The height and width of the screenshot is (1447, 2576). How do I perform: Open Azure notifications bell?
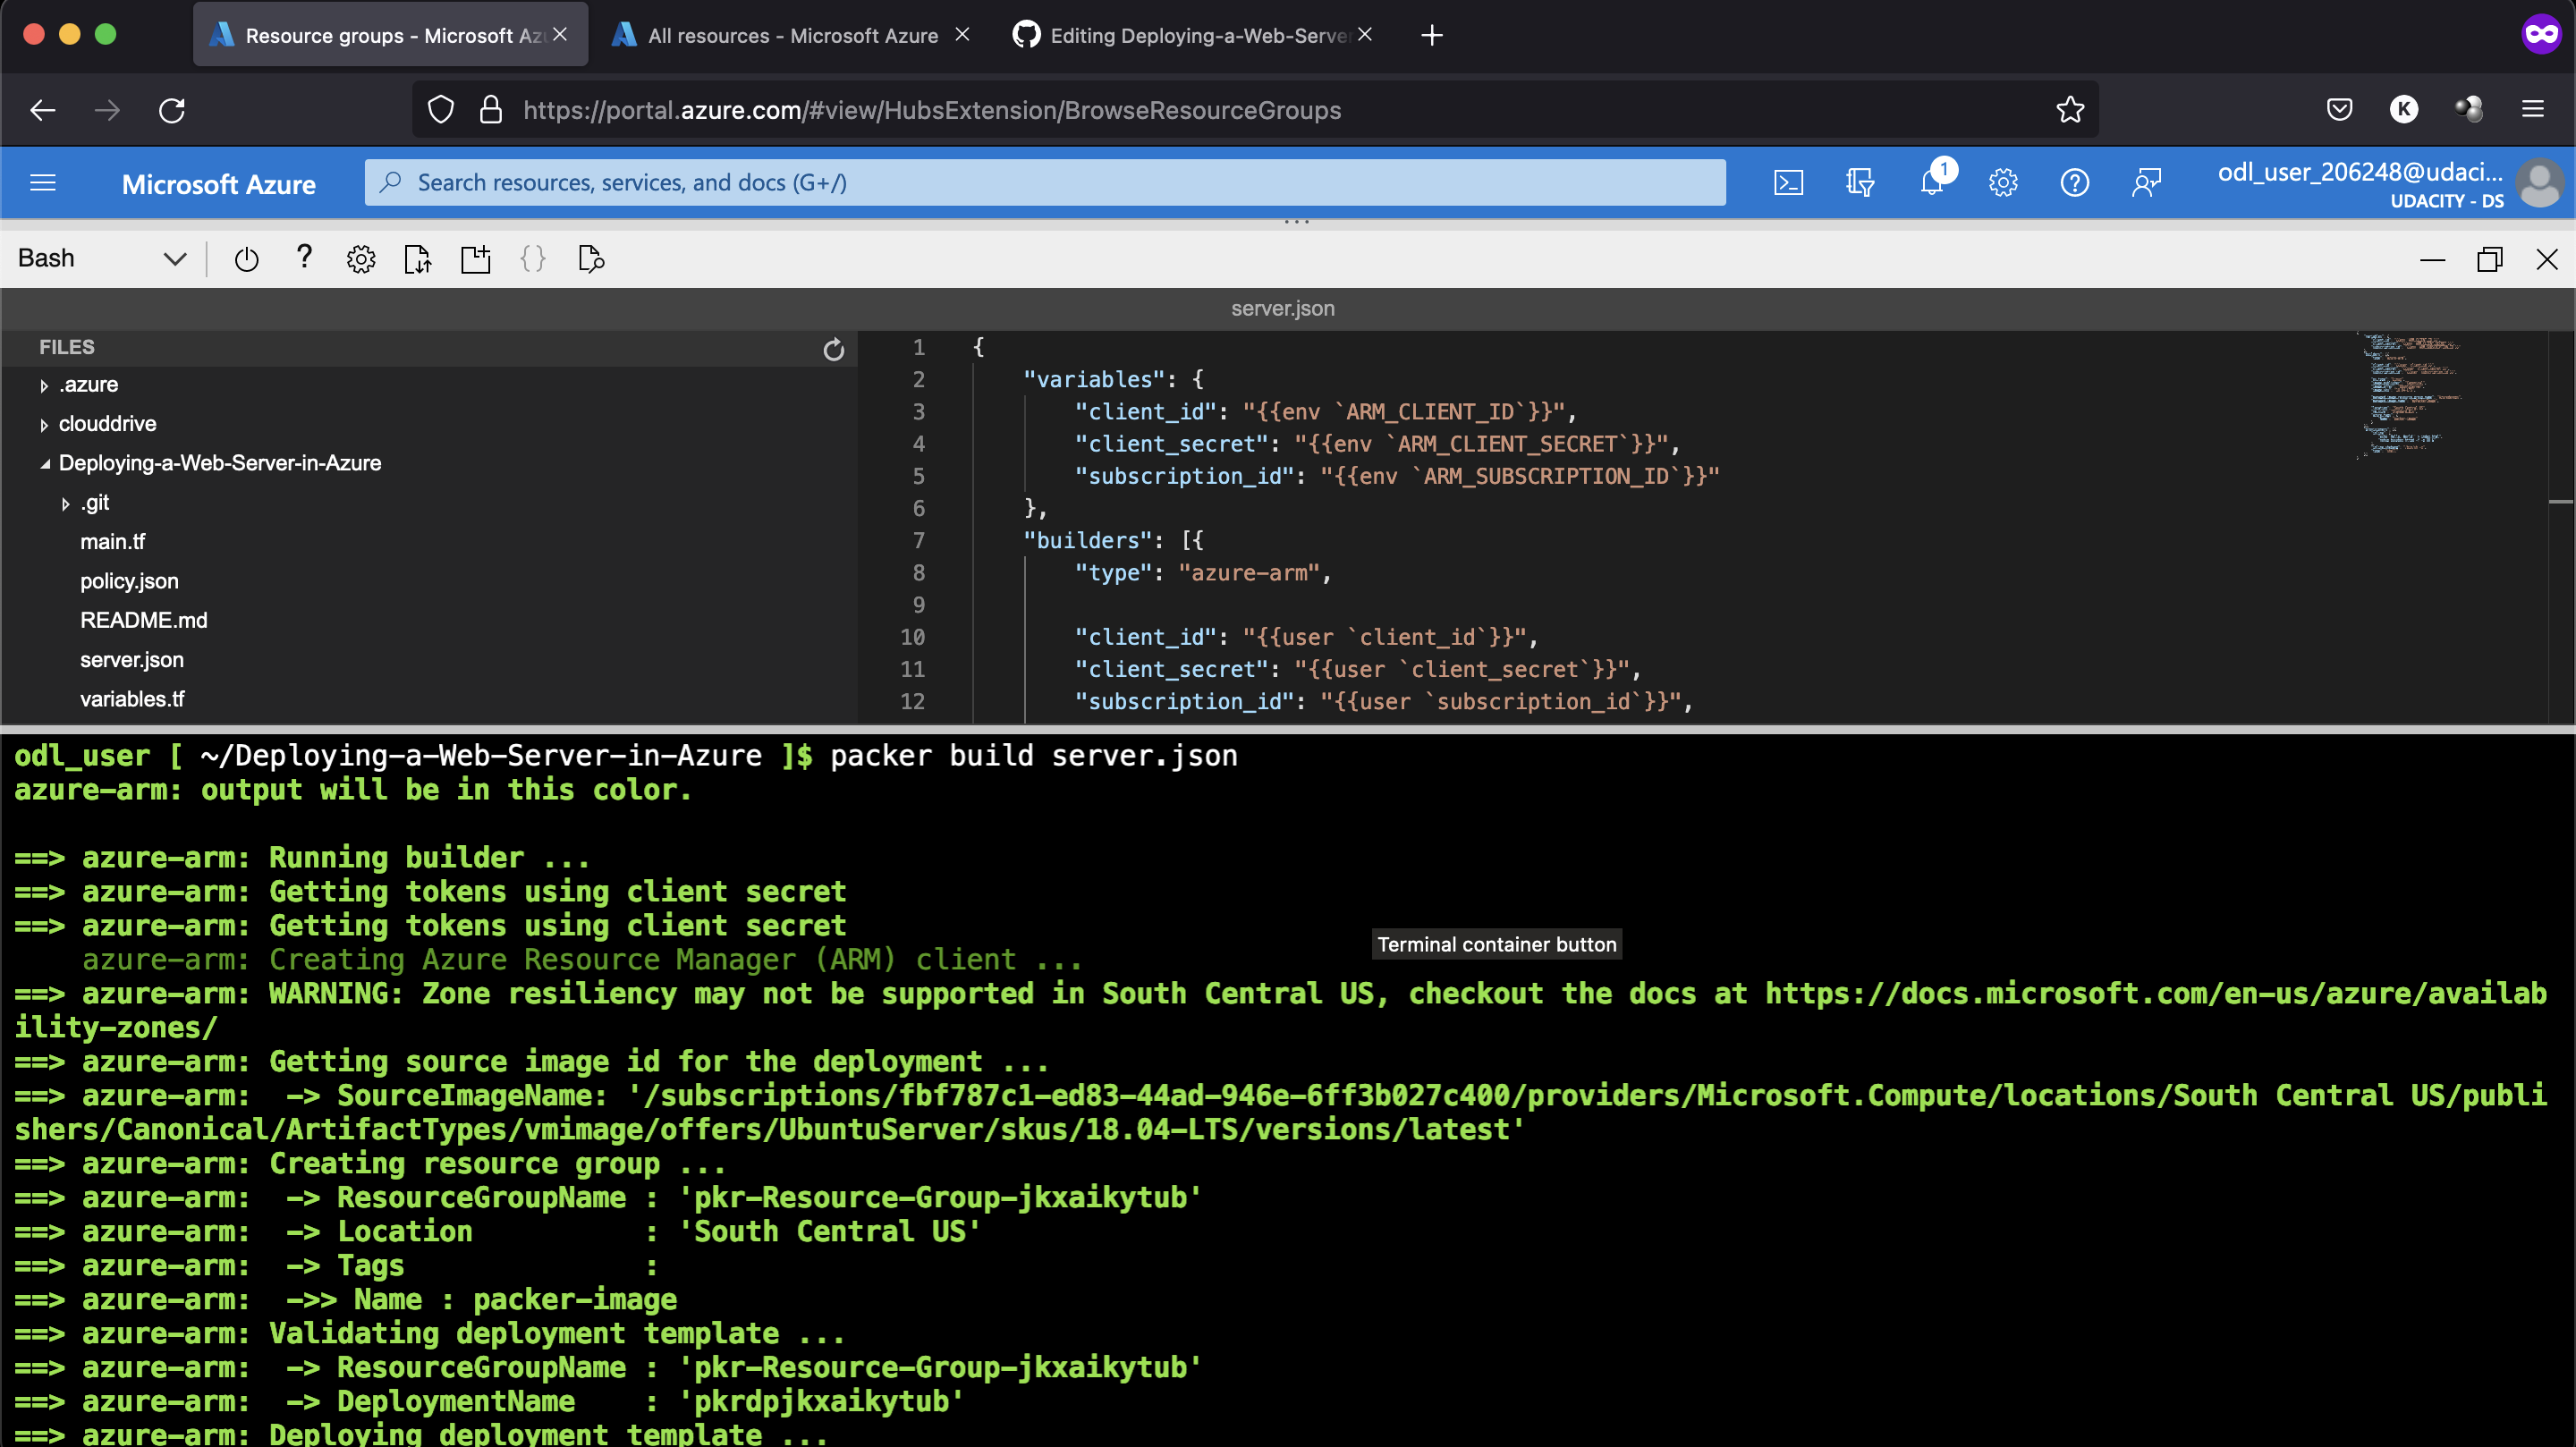[1932, 182]
